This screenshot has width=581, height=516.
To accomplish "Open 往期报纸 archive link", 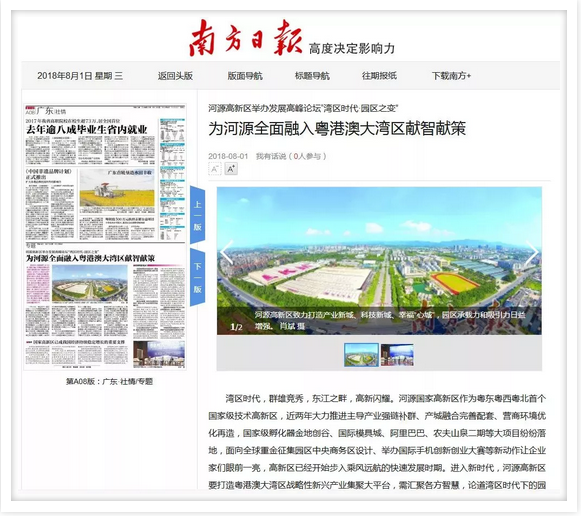I will click(x=379, y=76).
